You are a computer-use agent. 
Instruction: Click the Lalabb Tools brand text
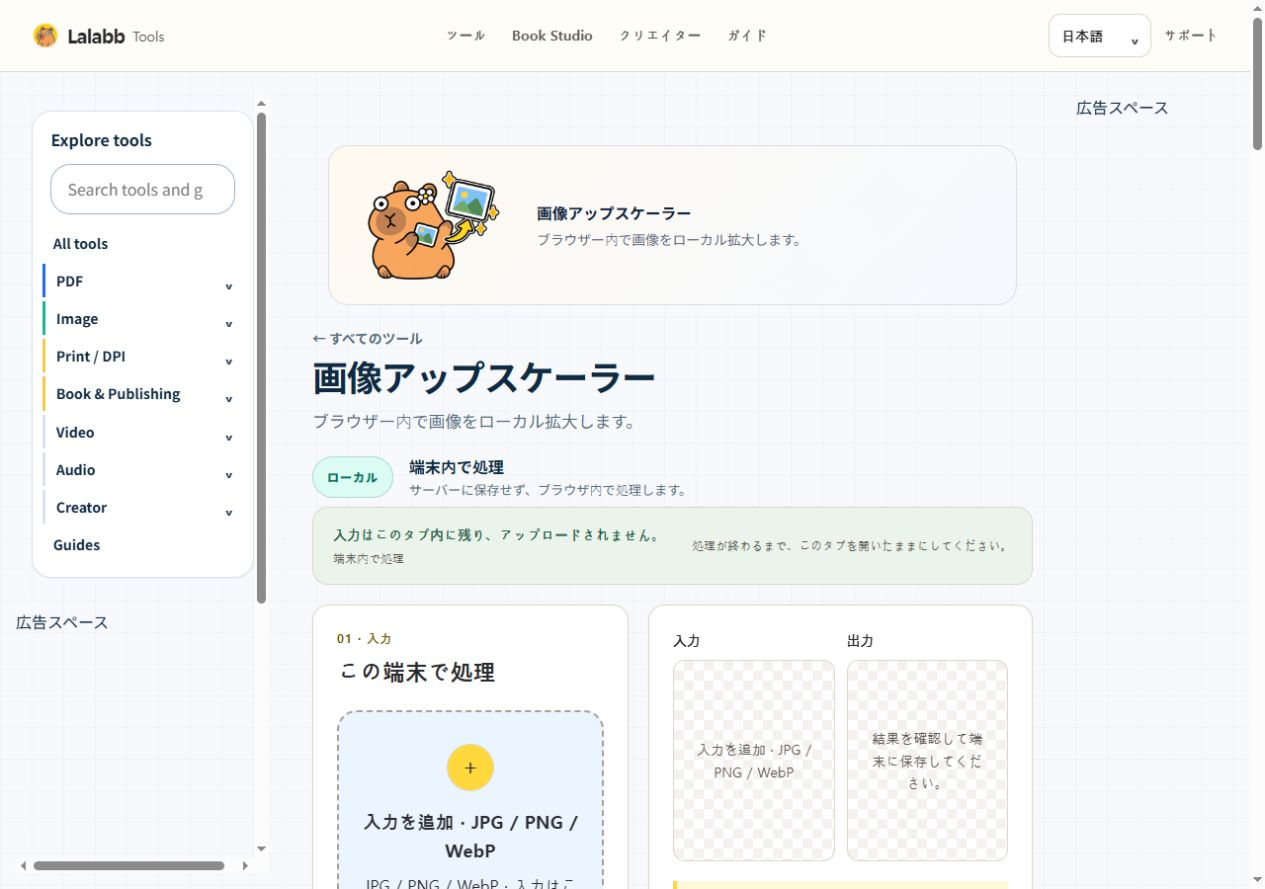[x=116, y=37]
